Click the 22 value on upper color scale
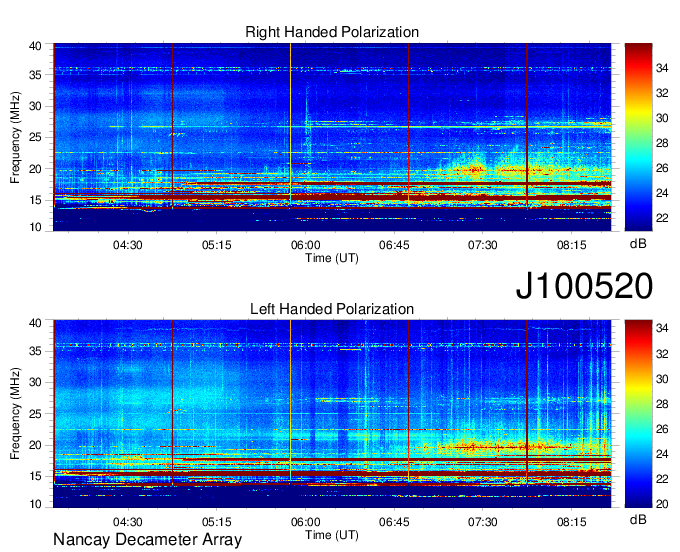This screenshot has width=680, height=552. pos(662,218)
